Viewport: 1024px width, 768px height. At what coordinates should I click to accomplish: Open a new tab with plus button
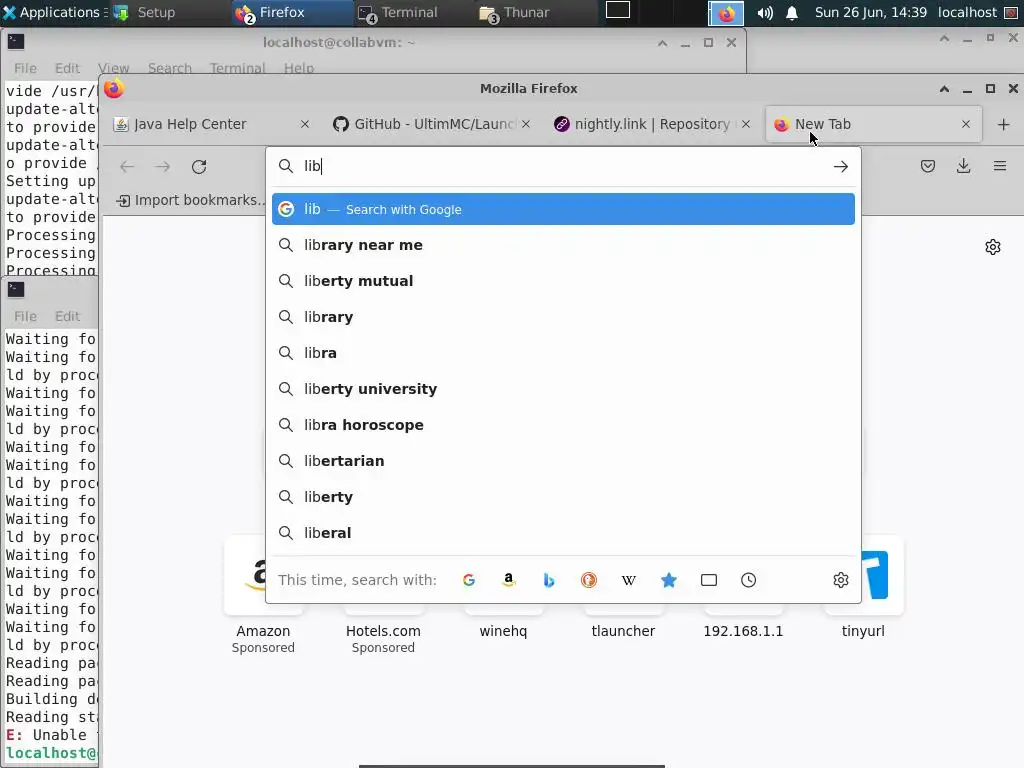pos(1004,124)
